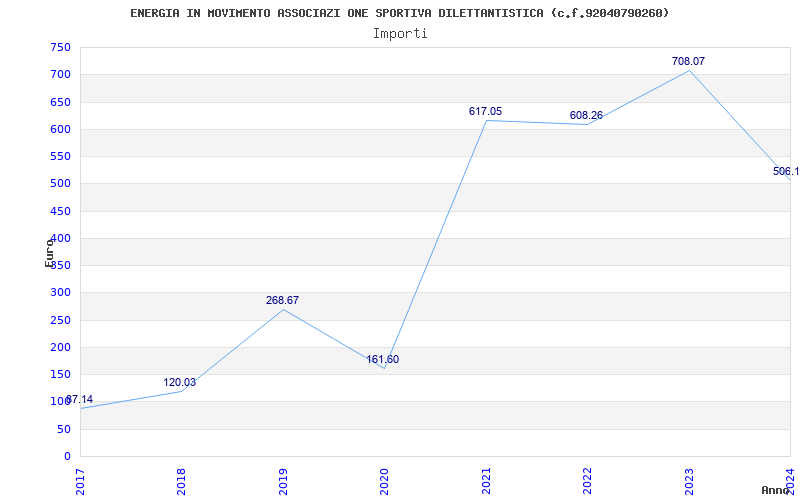Click the 'Euro' y-axis title
The width and height of the screenshot is (800, 500).
point(49,253)
